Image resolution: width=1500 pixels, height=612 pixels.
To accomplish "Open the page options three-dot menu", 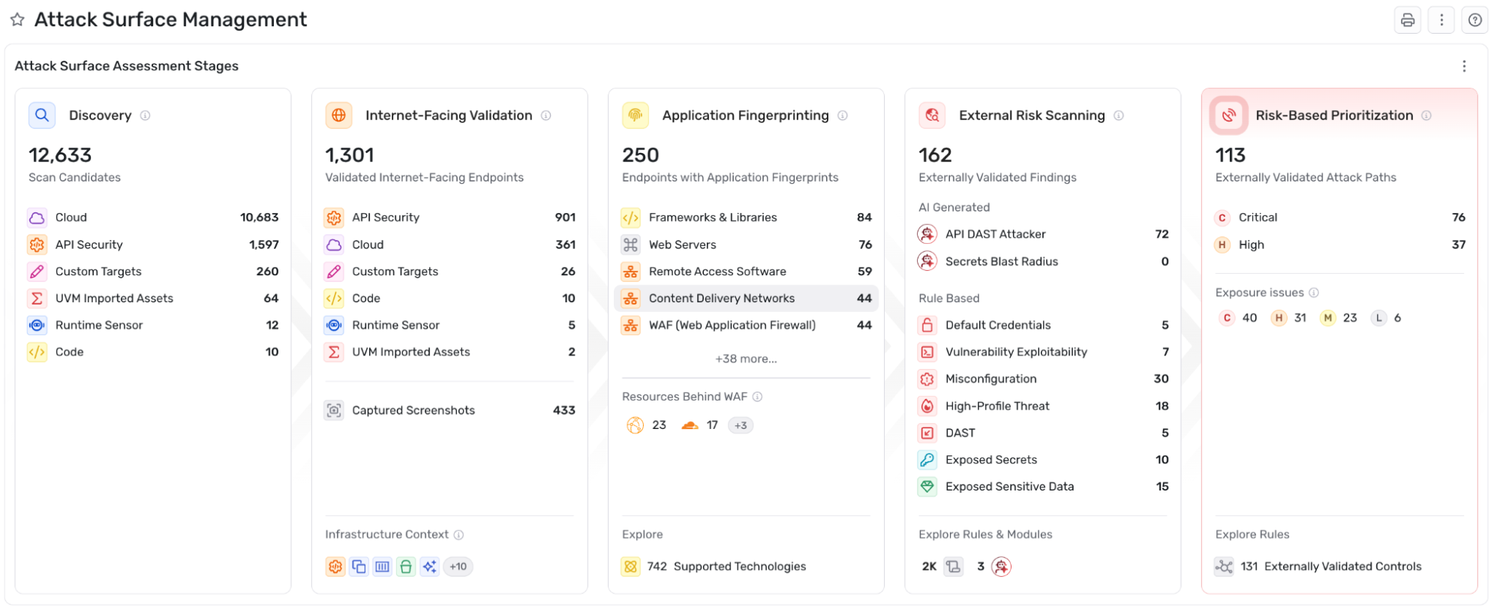I will [x=1441, y=20].
